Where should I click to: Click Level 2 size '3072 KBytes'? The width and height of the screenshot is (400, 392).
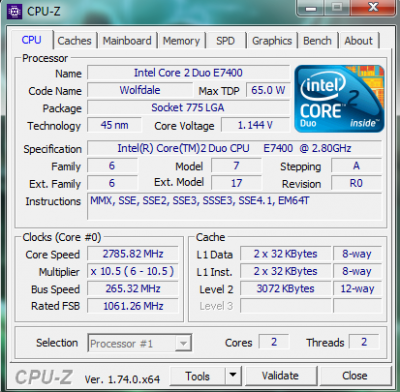(286, 289)
